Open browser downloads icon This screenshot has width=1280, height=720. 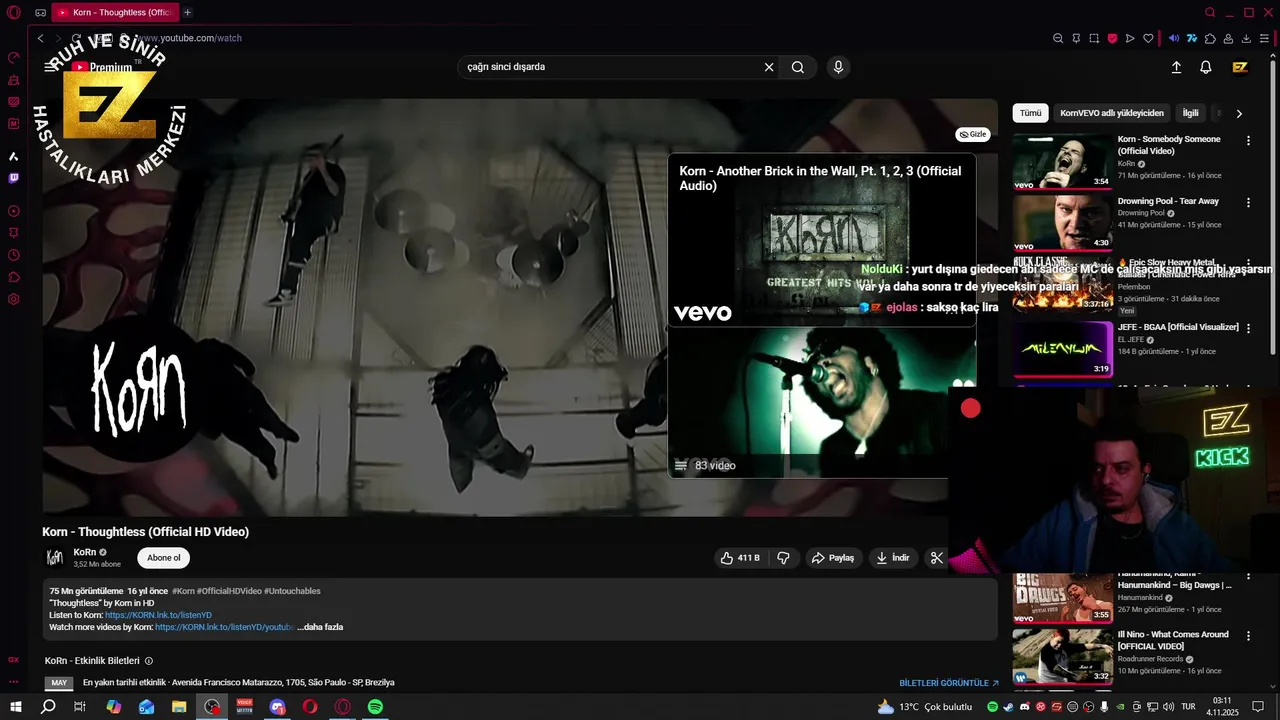point(1246,39)
